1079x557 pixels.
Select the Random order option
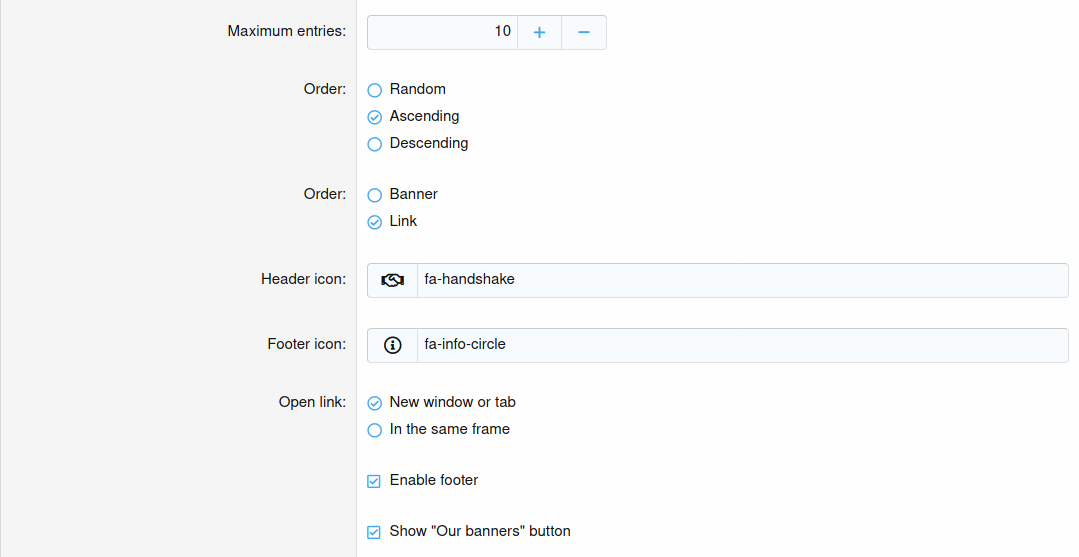[375, 90]
